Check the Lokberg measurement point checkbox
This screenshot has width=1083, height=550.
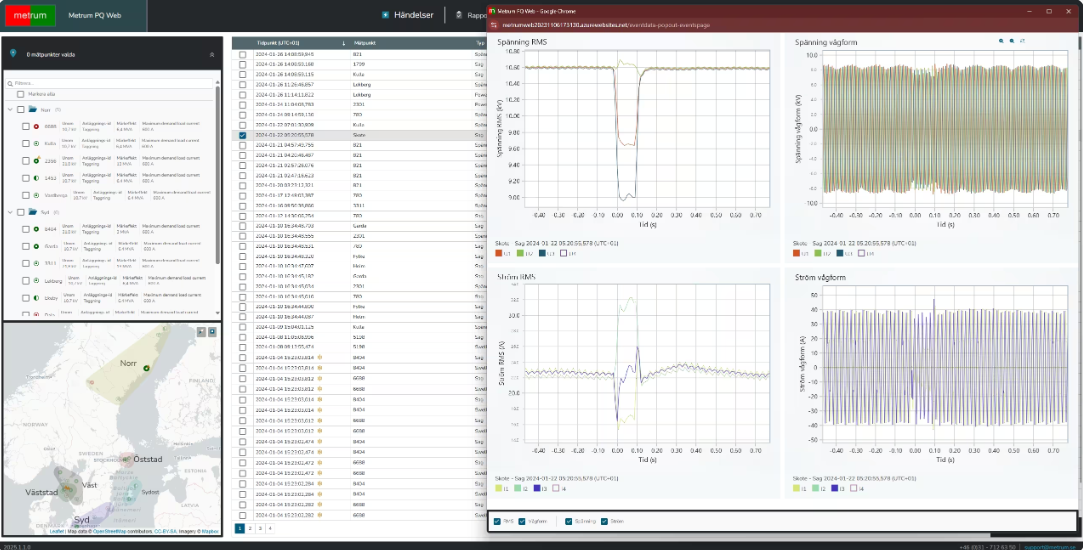26,281
